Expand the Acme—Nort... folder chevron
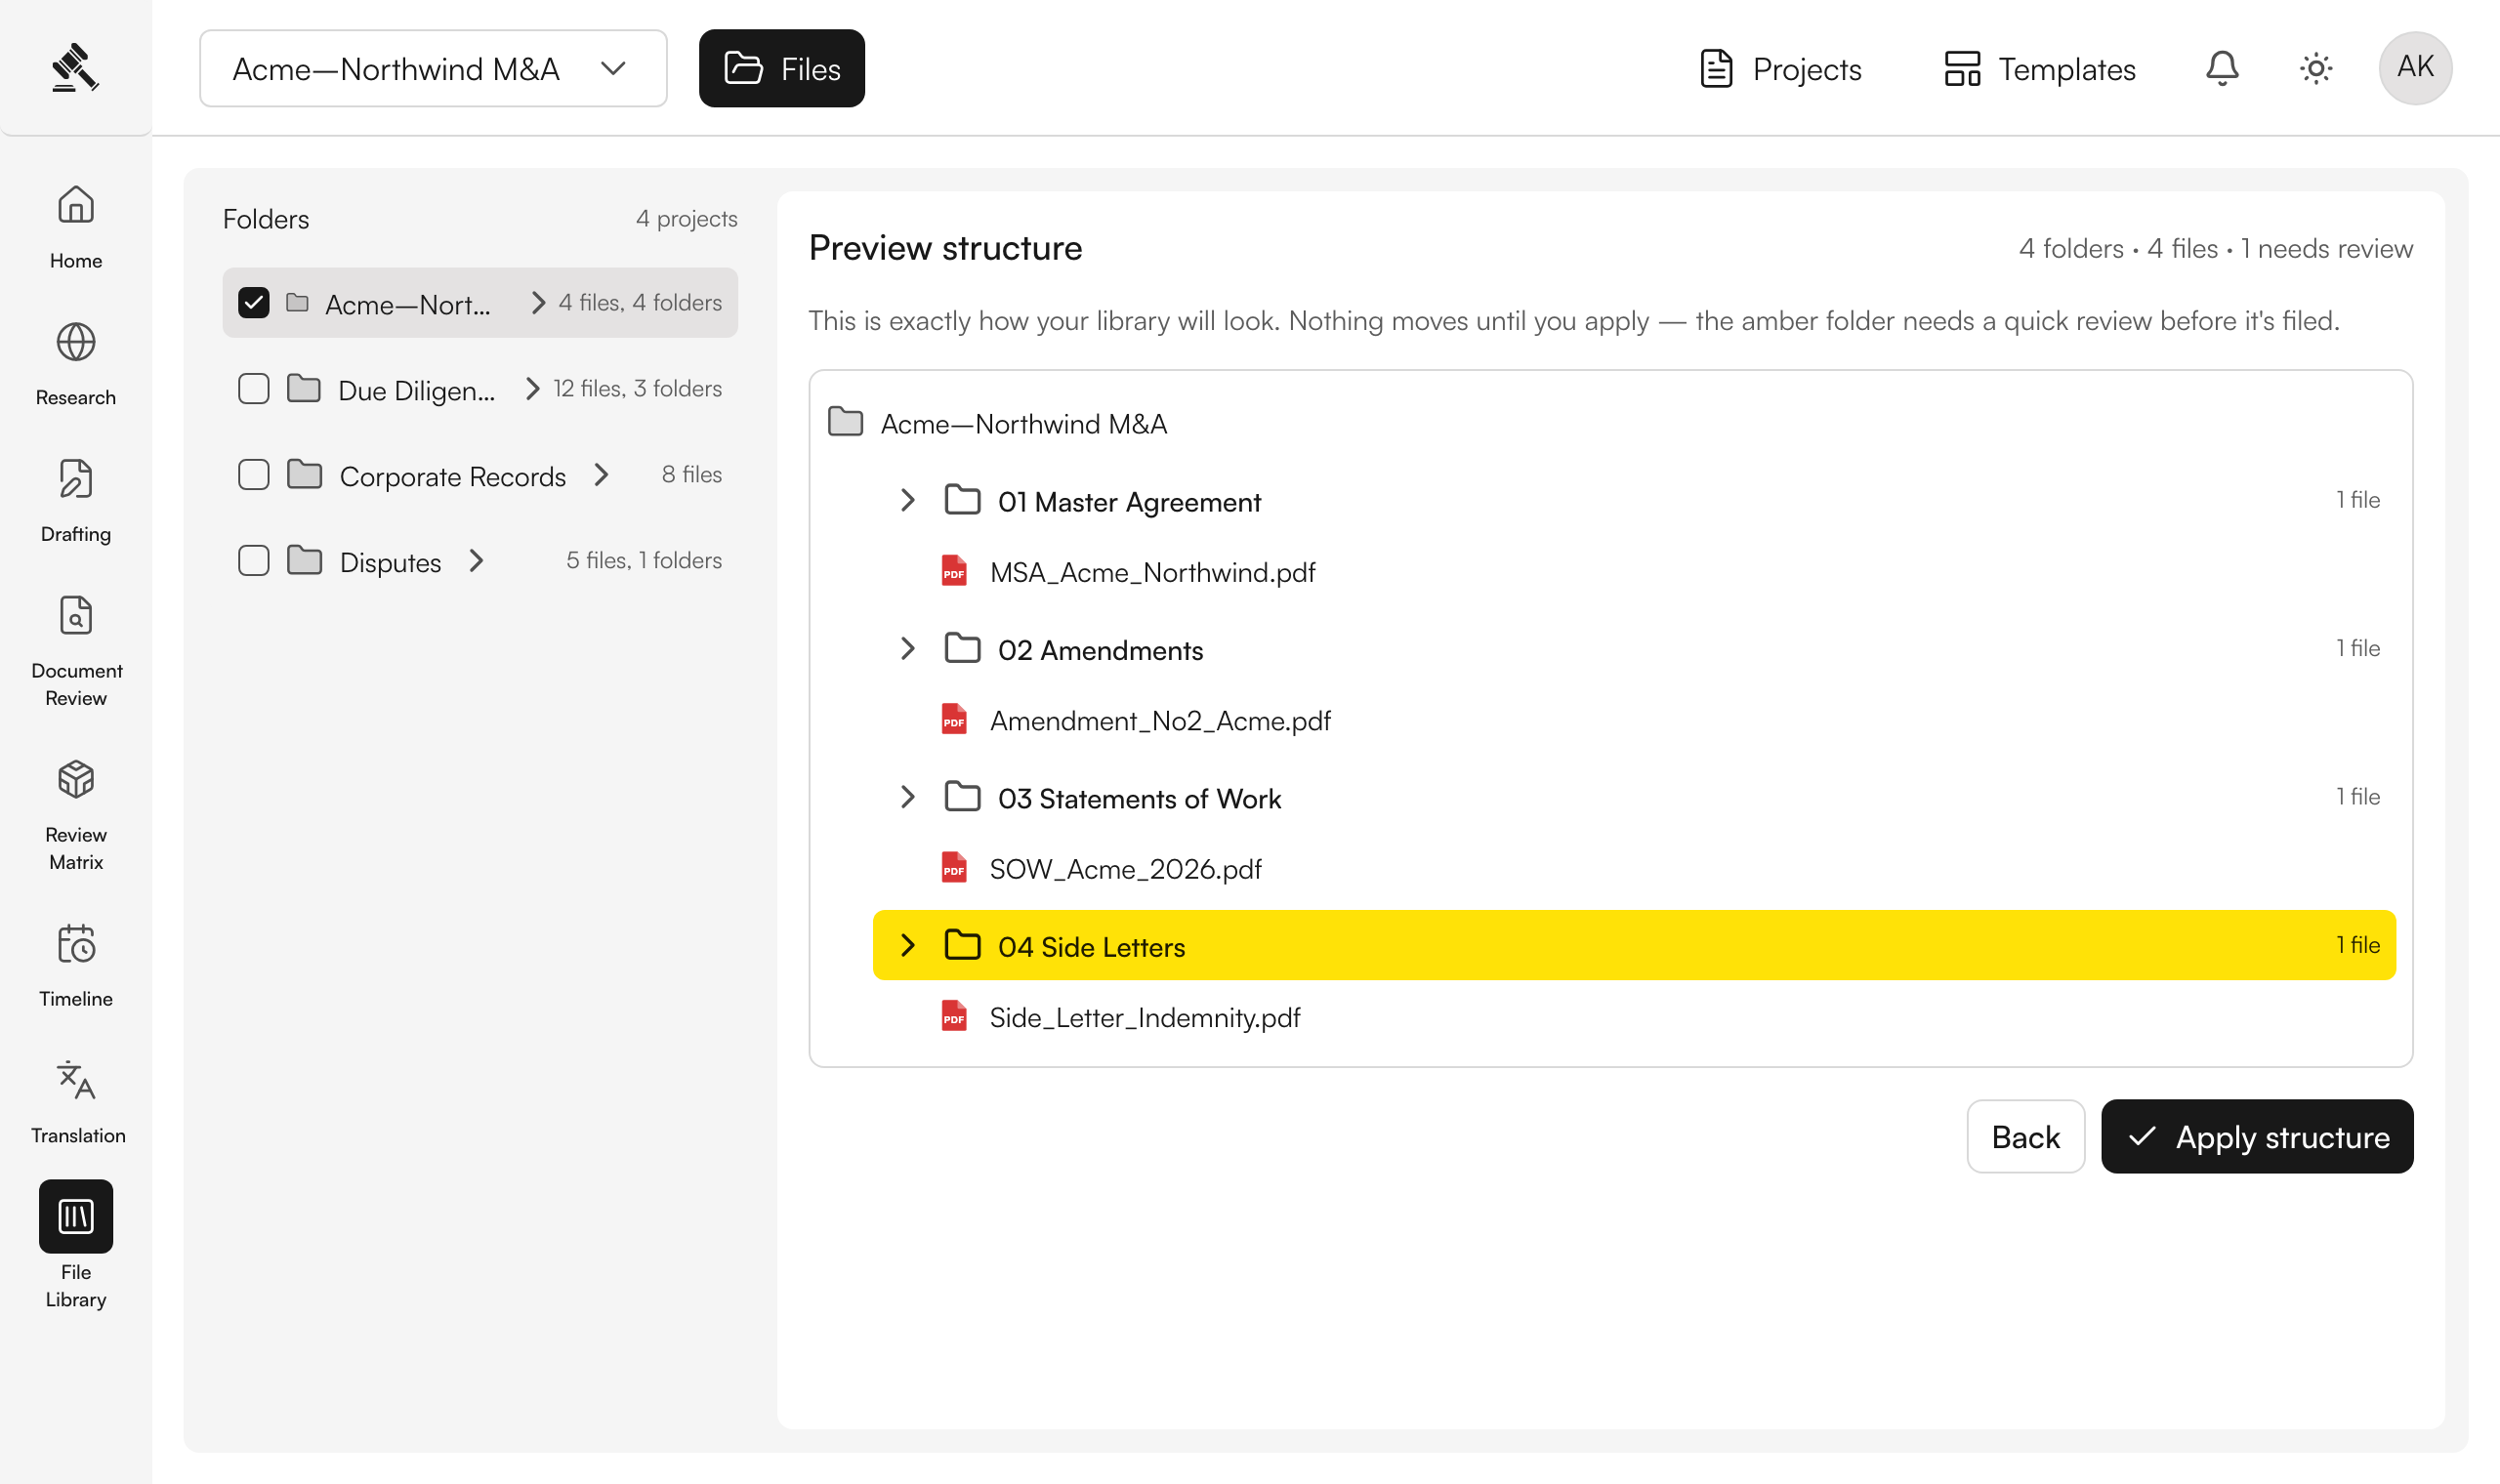 [538, 302]
